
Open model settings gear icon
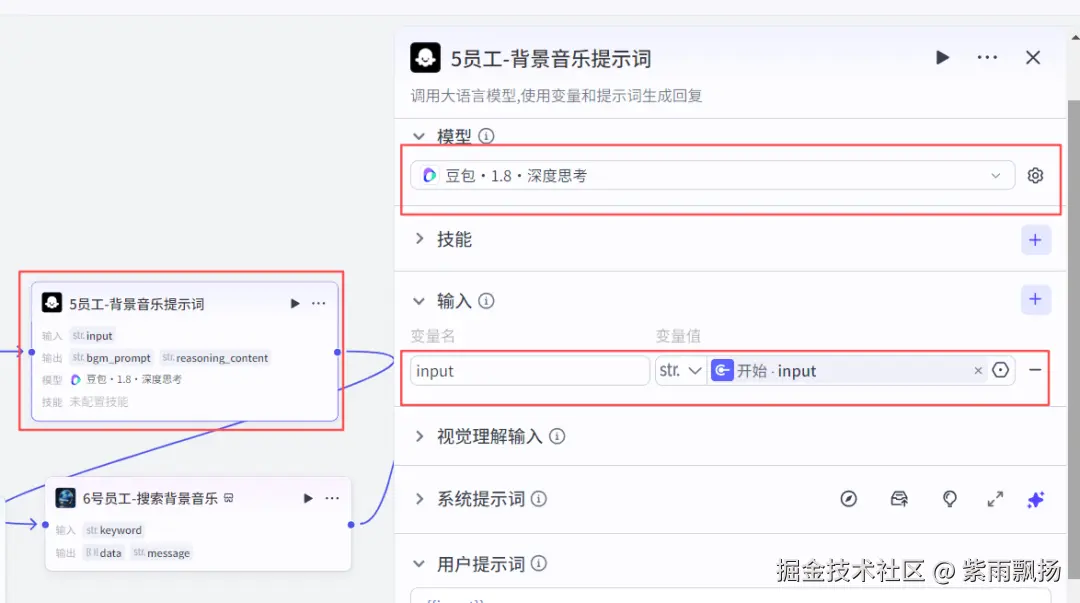1035,176
